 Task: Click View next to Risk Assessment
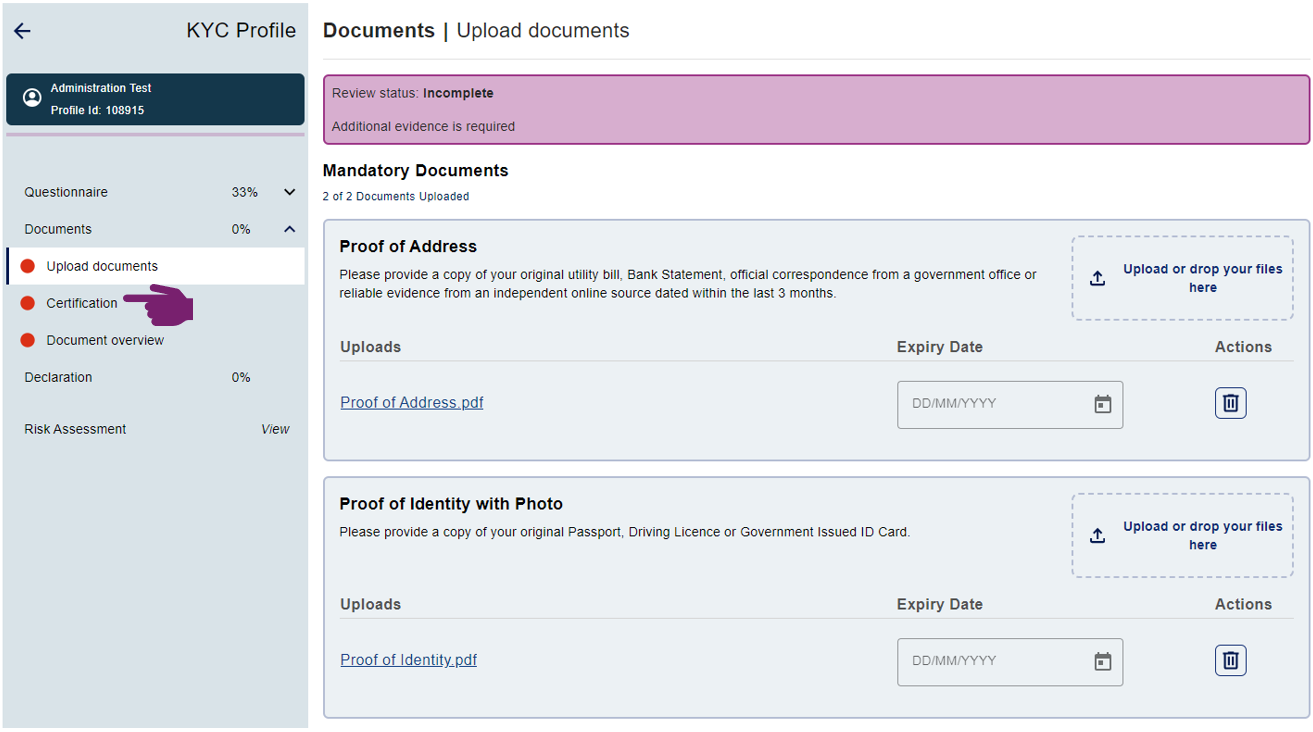tap(275, 429)
